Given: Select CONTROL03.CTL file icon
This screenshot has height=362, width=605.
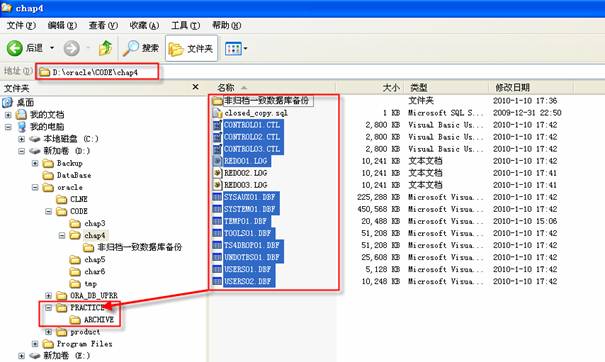Looking at the screenshot, I should pyautogui.click(x=217, y=149).
